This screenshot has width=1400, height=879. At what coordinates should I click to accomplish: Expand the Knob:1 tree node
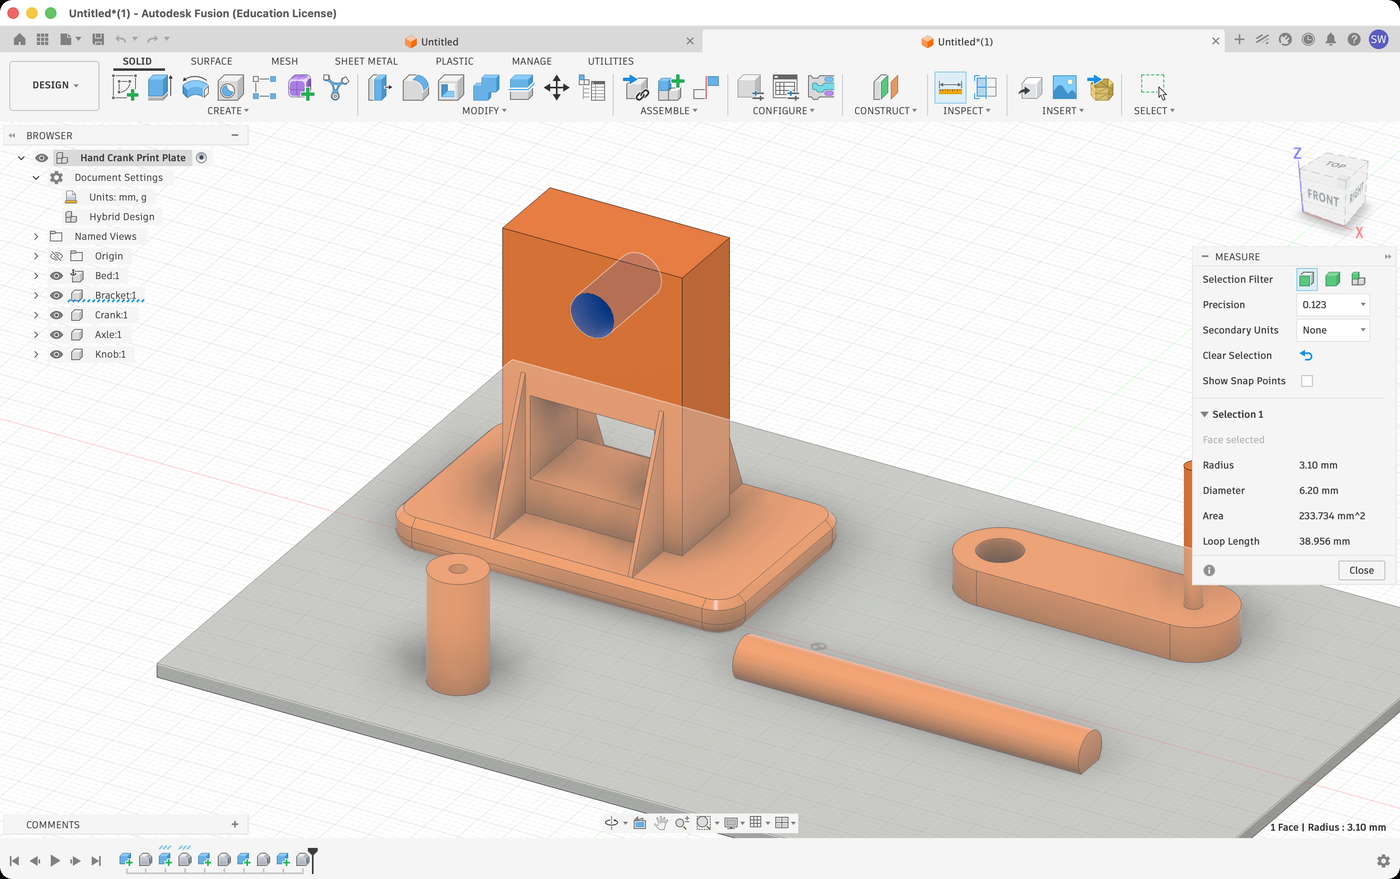coord(36,354)
